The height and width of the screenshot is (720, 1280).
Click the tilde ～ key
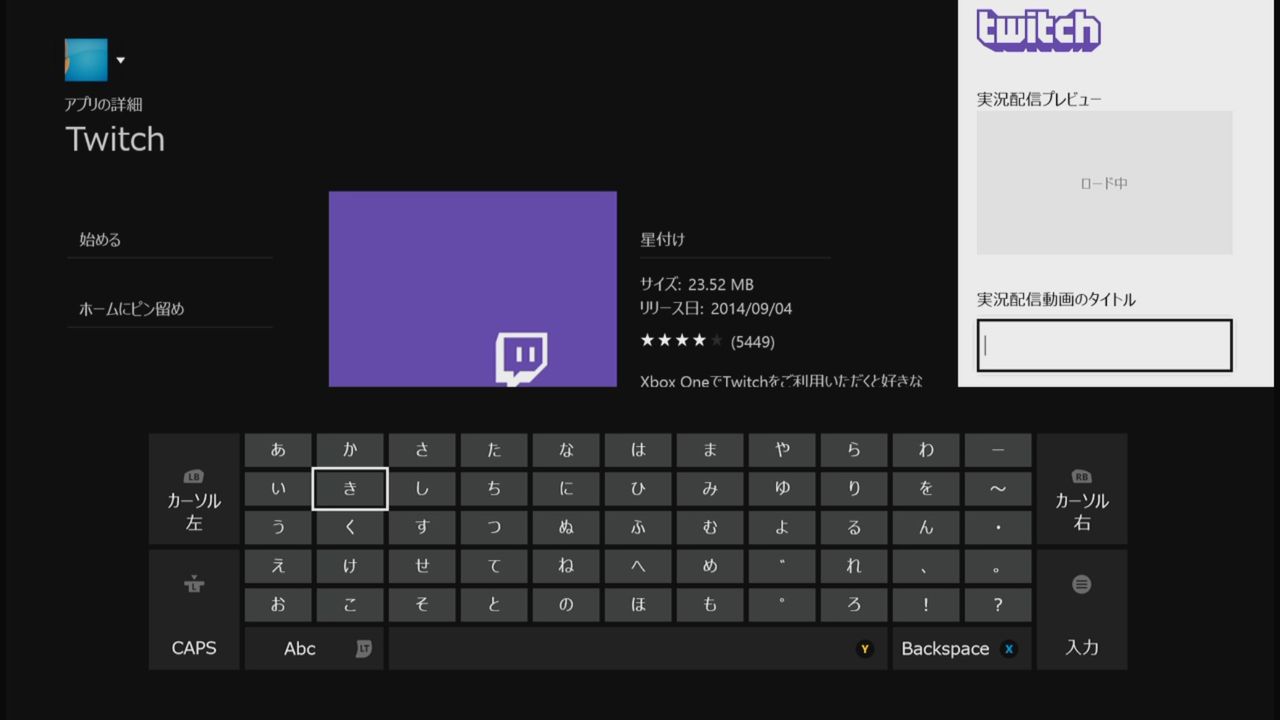[x=998, y=489]
